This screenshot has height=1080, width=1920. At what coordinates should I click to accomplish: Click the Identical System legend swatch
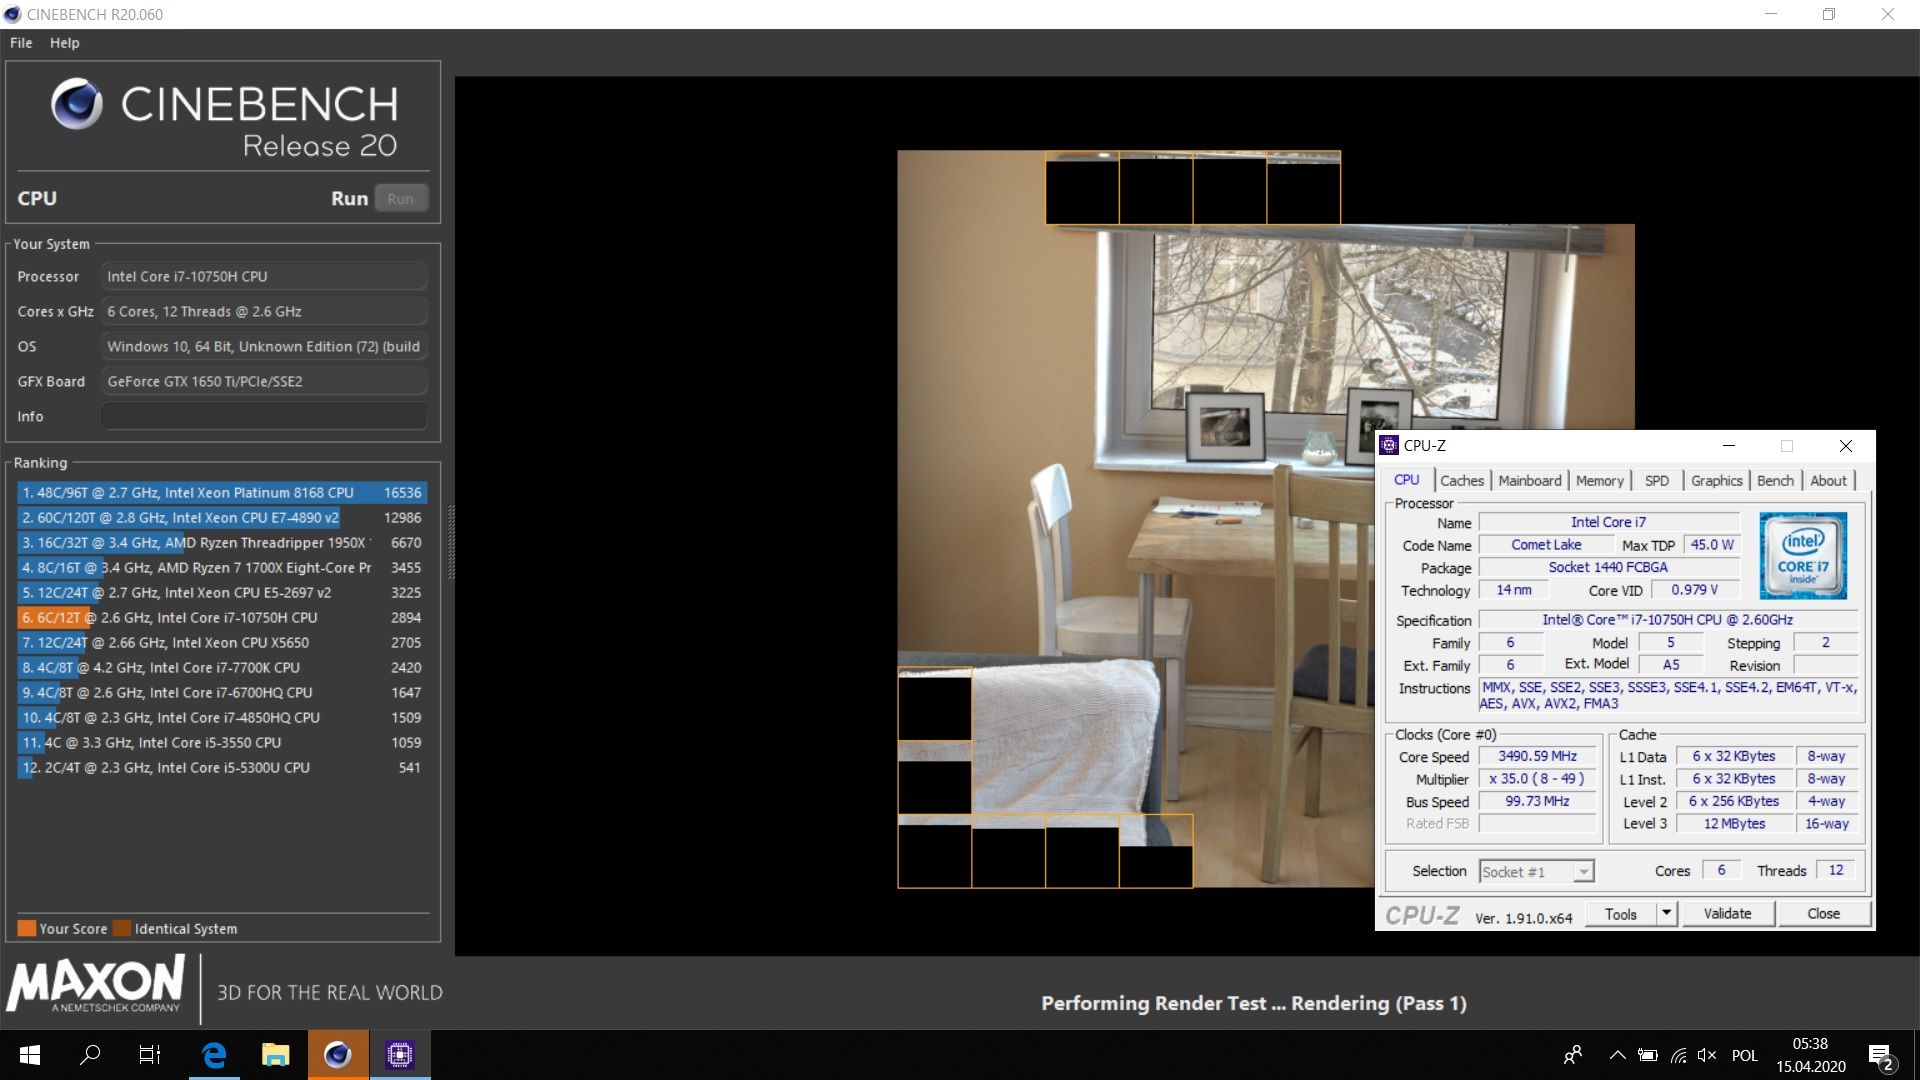[122, 928]
